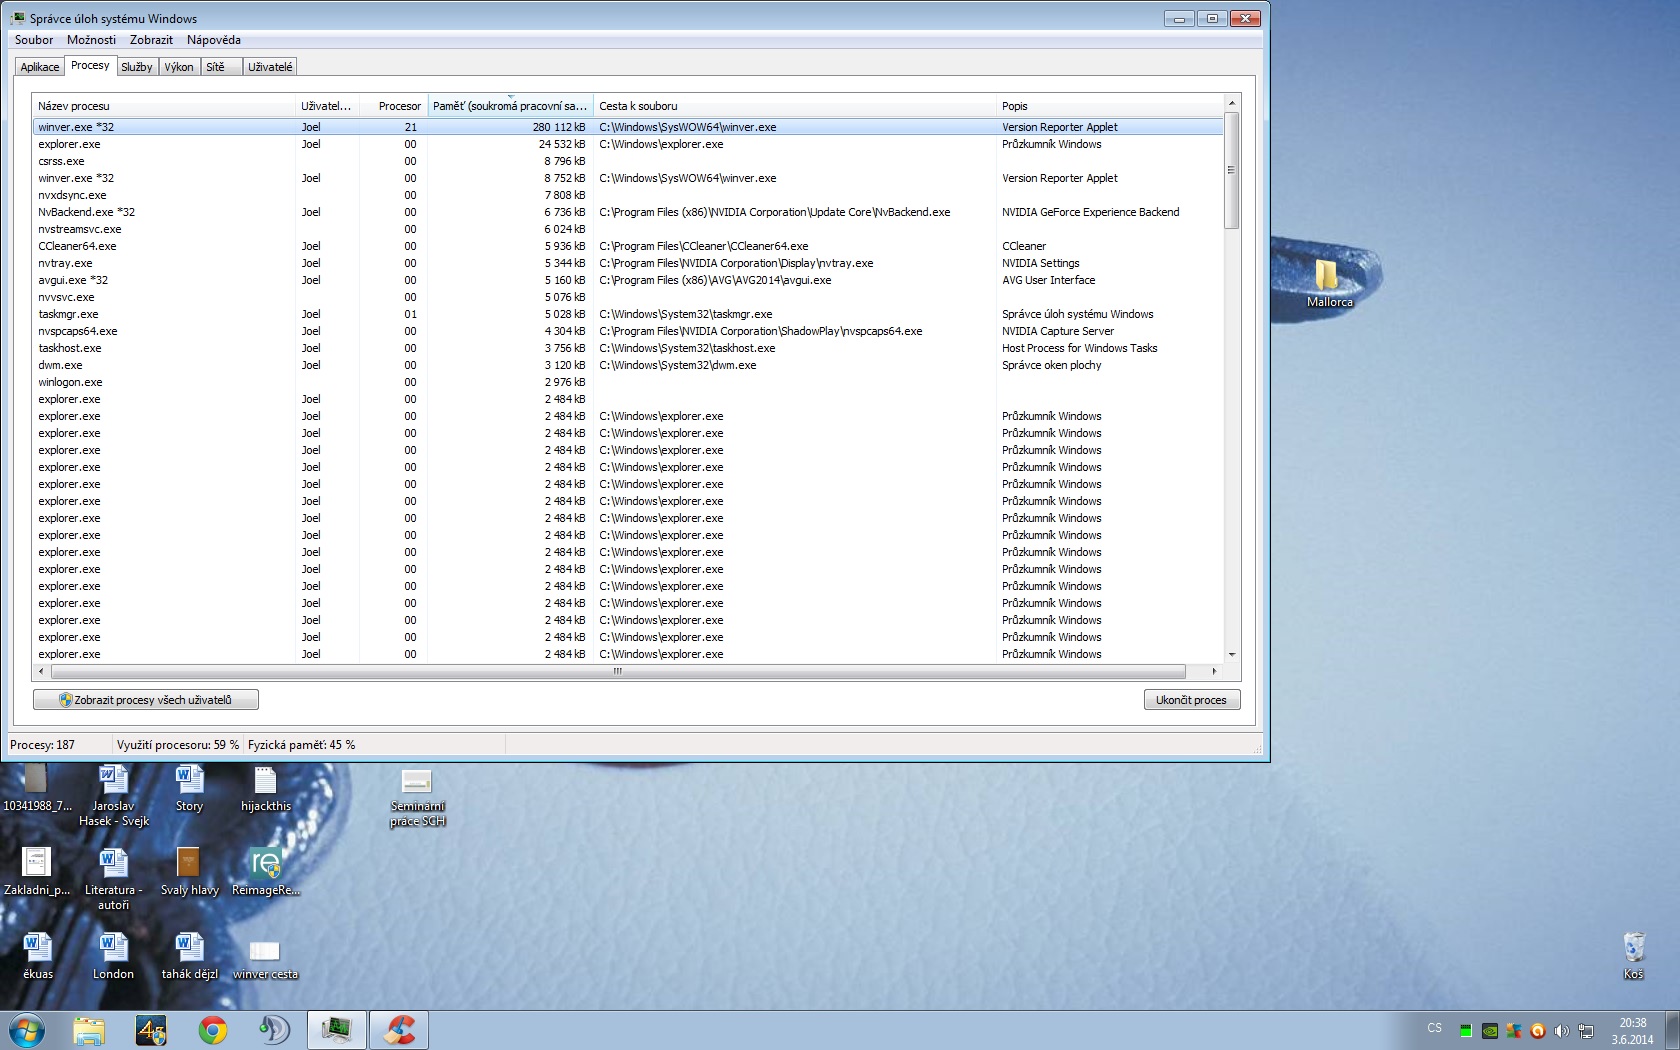The height and width of the screenshot is (1050, 1680).
Task: Click the AVG tray icon
Action: [x=1513, y=1031]
